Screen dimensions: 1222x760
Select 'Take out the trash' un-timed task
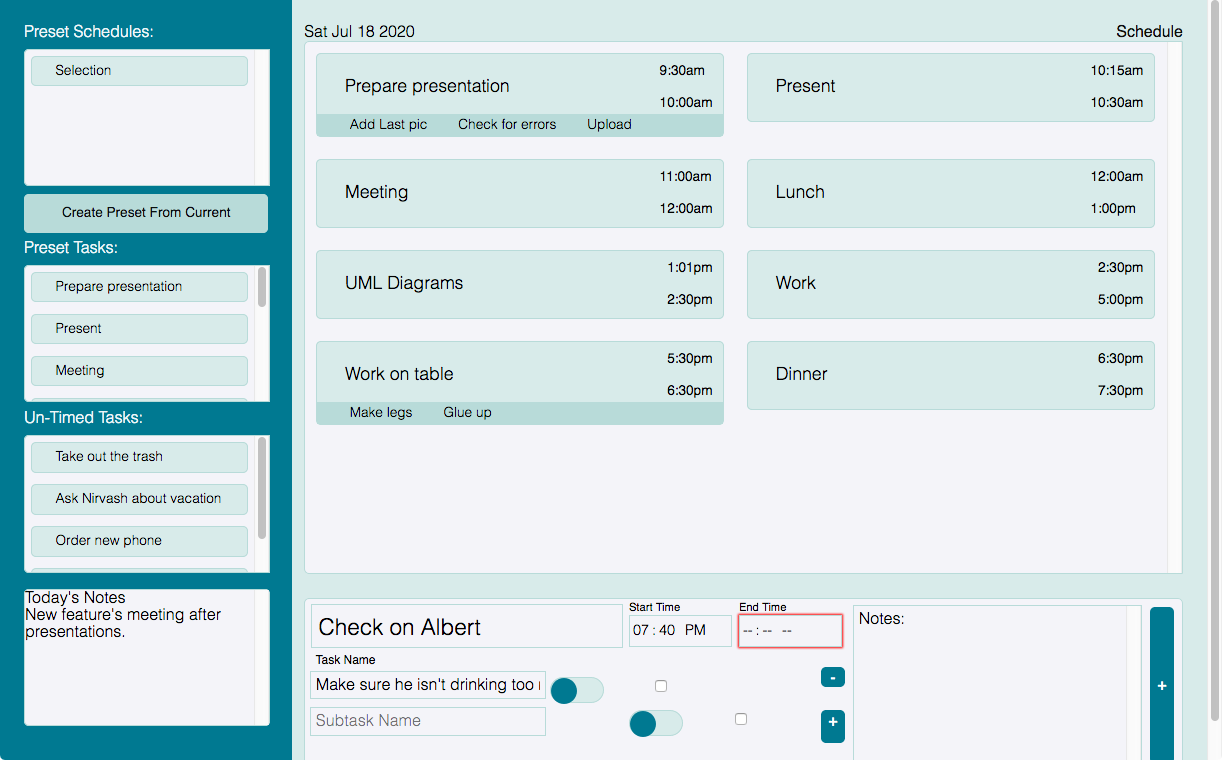[x=139, y=457]
